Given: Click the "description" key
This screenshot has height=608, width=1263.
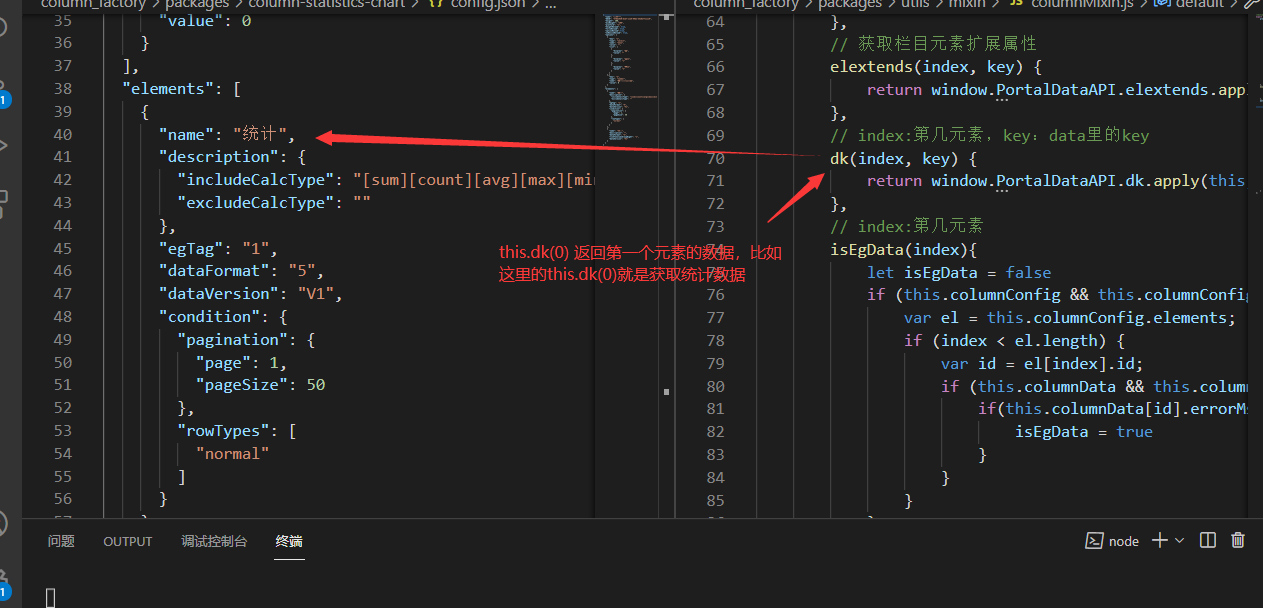Looking at the screenshot, I should (x=218, y=157).
